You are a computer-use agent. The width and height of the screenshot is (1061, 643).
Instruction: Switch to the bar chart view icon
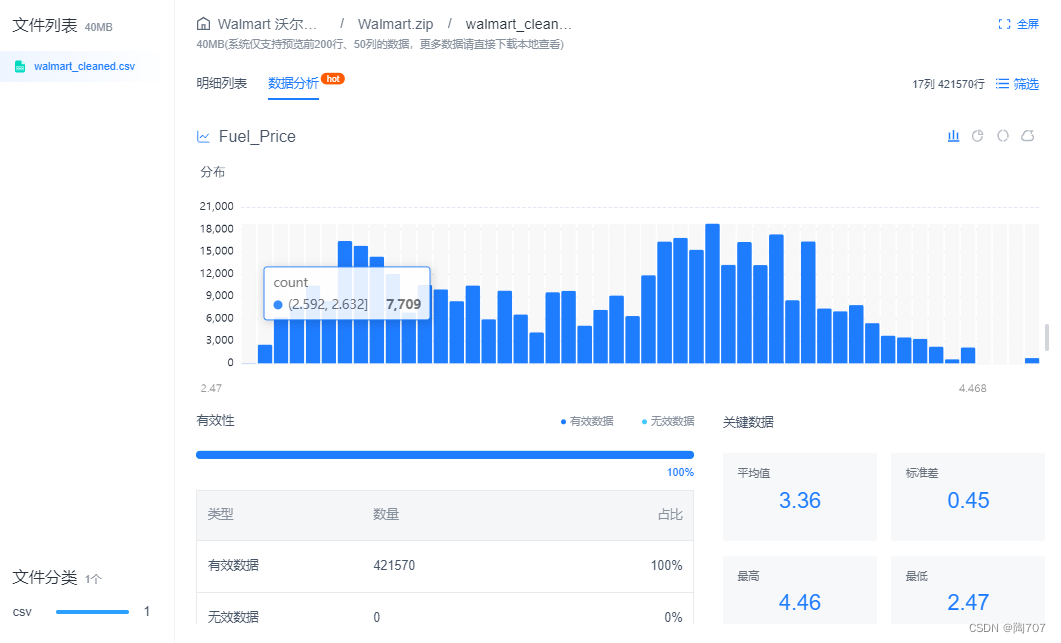[x=953, y=136]
